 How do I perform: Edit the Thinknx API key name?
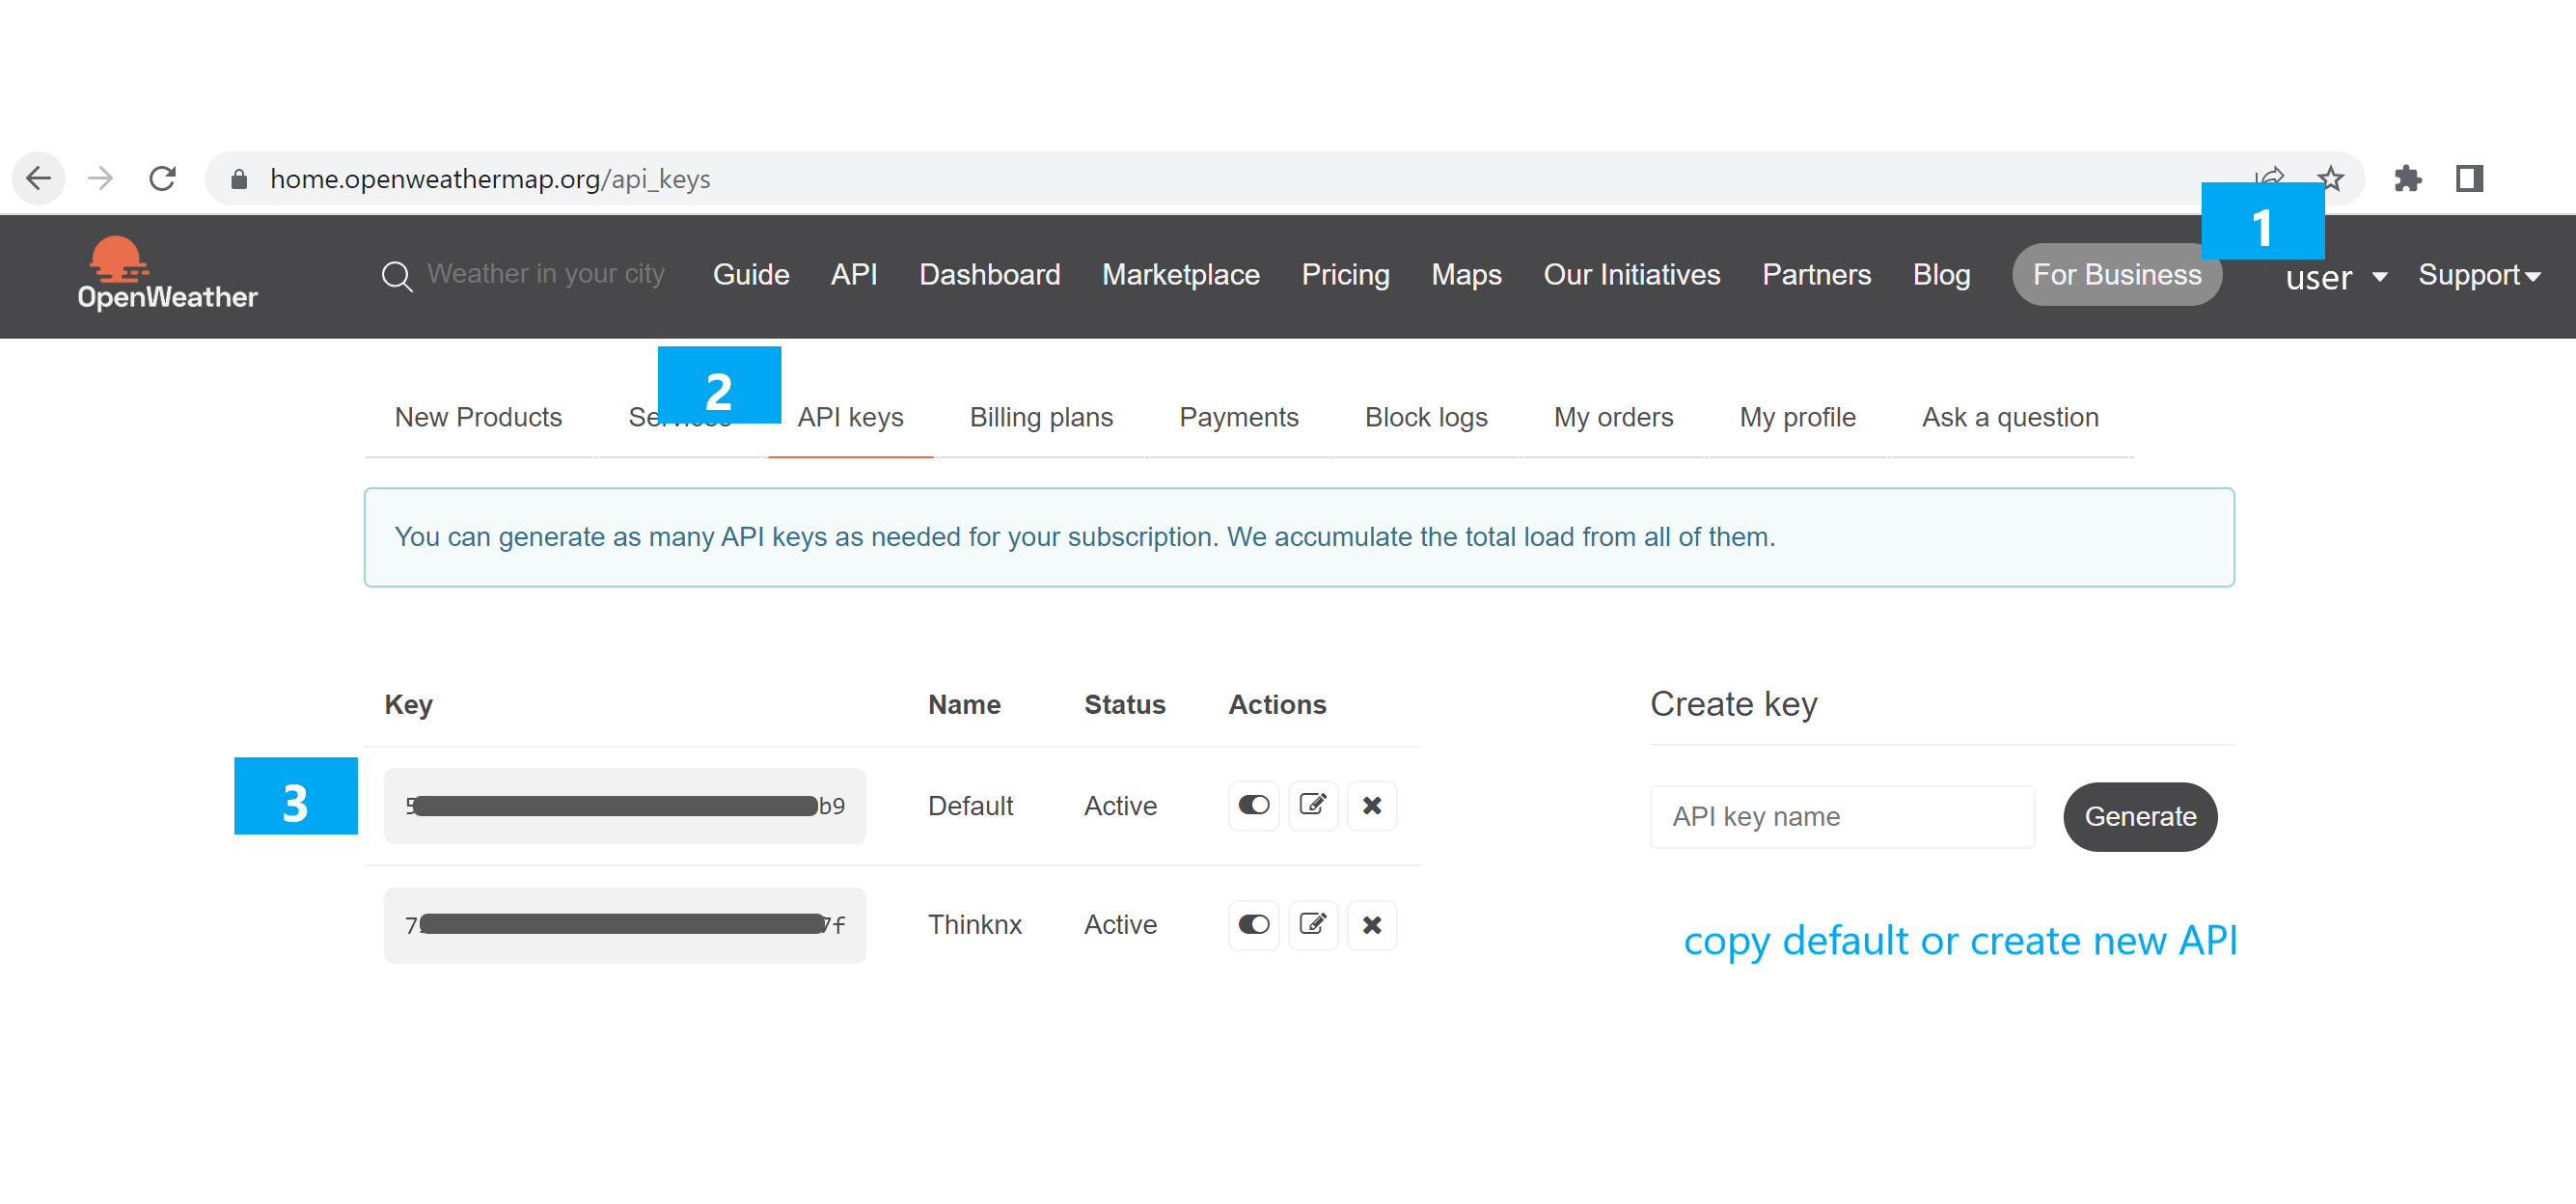click(1312, 925)
